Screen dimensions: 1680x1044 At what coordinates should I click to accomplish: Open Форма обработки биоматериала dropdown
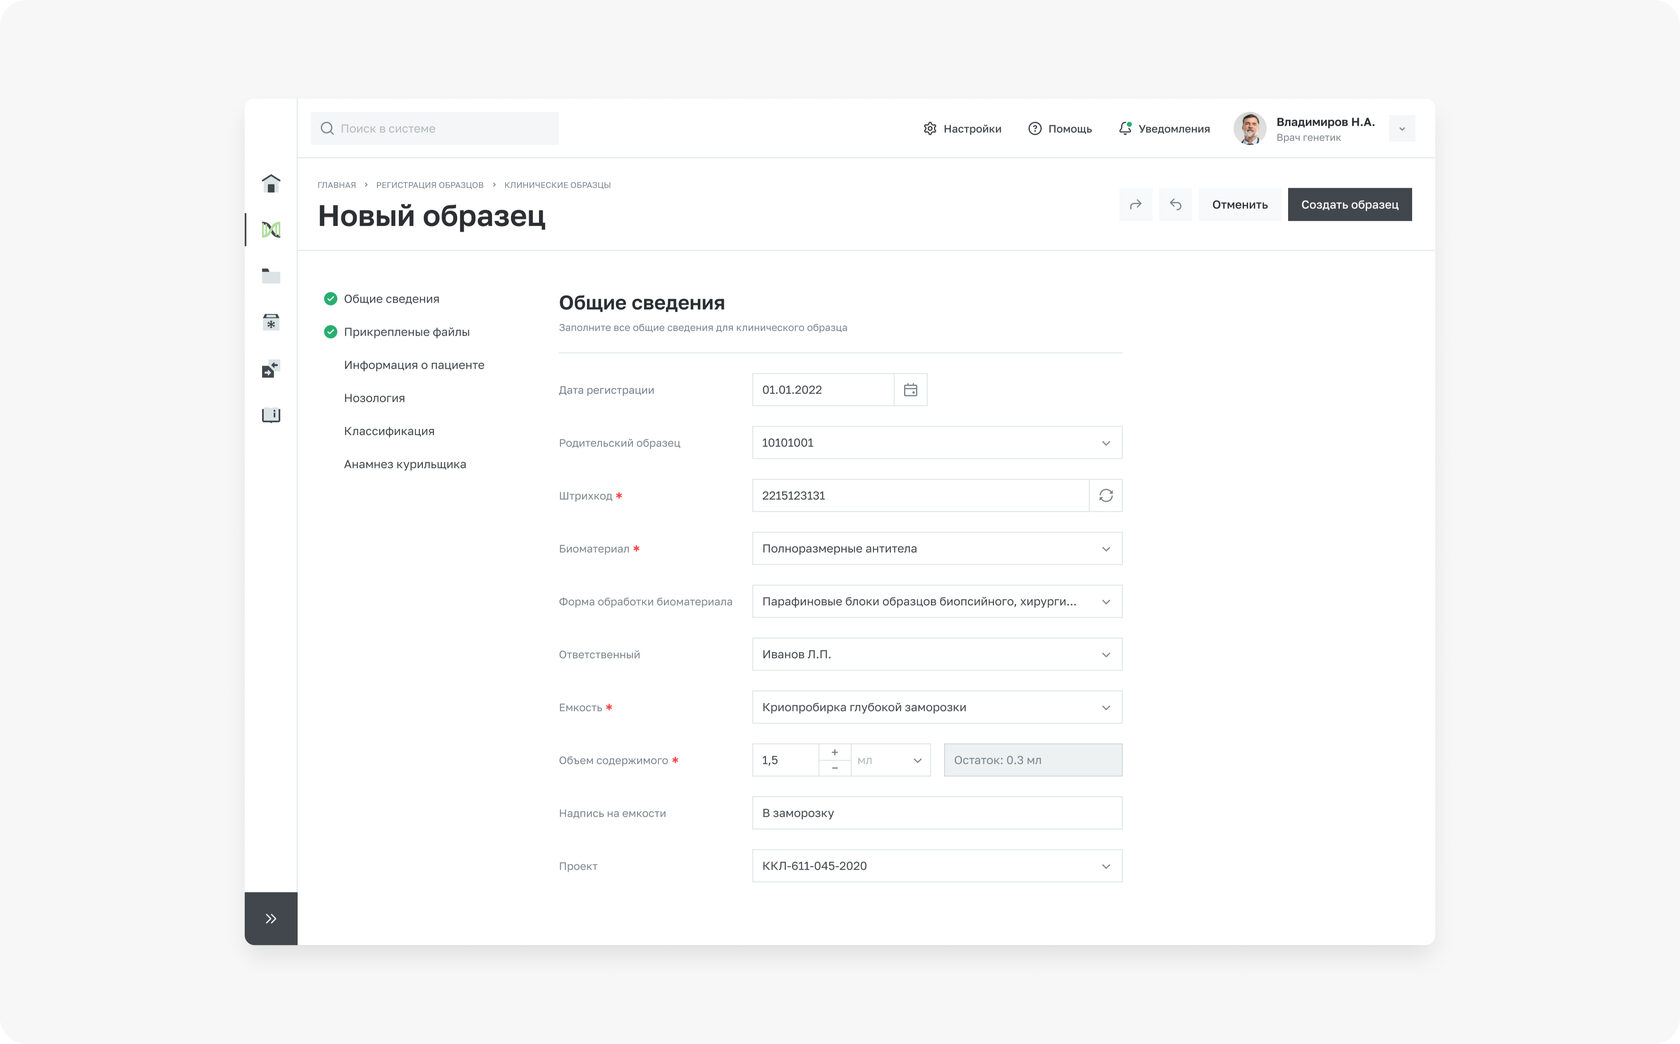tap(937, 602)
